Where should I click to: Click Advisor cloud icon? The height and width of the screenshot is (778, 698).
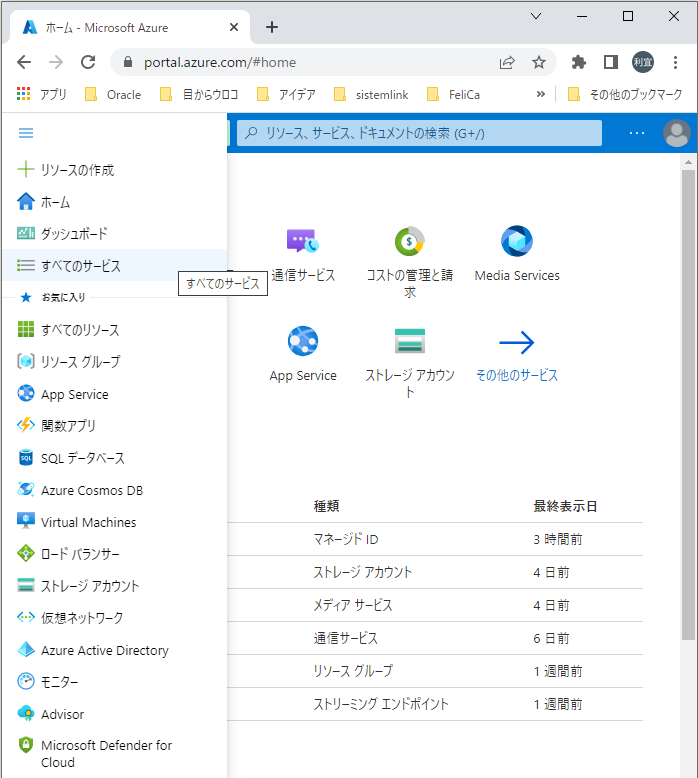[x=26, y=713]
